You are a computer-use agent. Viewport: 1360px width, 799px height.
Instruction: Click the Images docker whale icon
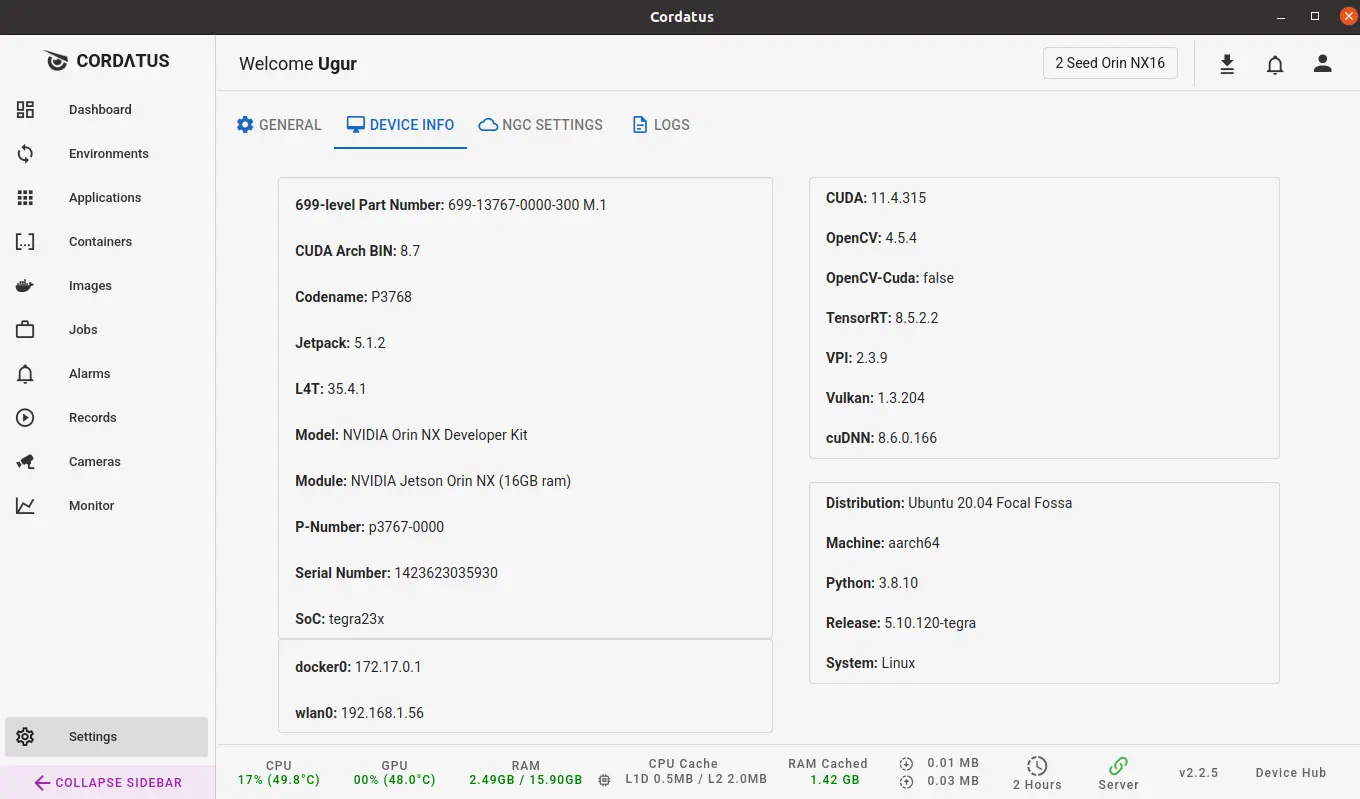26,286
